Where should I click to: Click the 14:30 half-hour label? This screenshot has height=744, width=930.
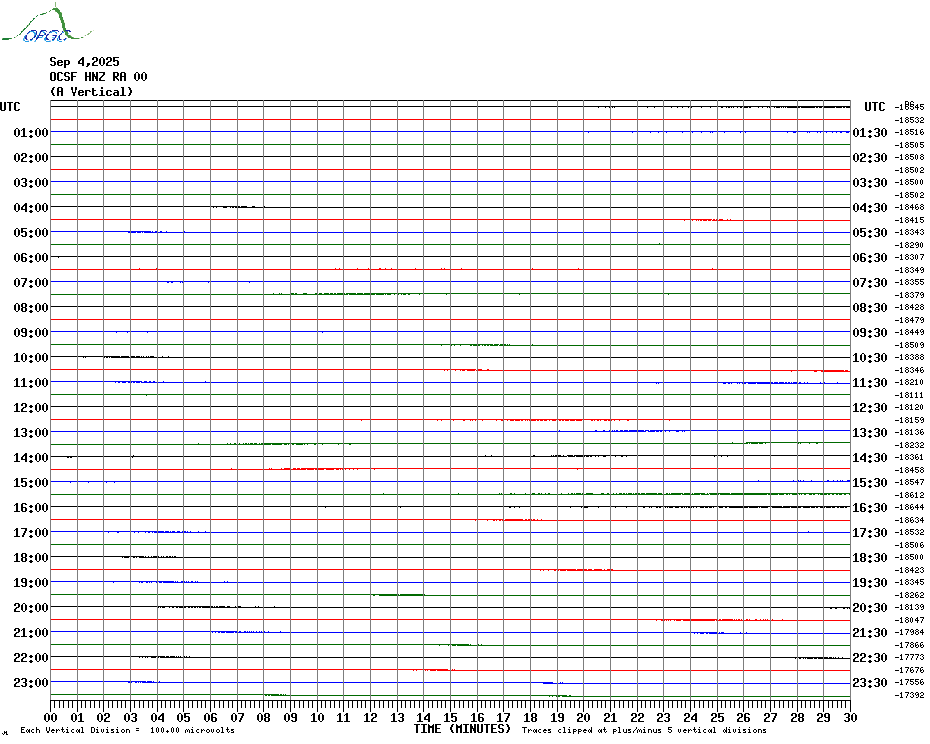pos(870,457)
